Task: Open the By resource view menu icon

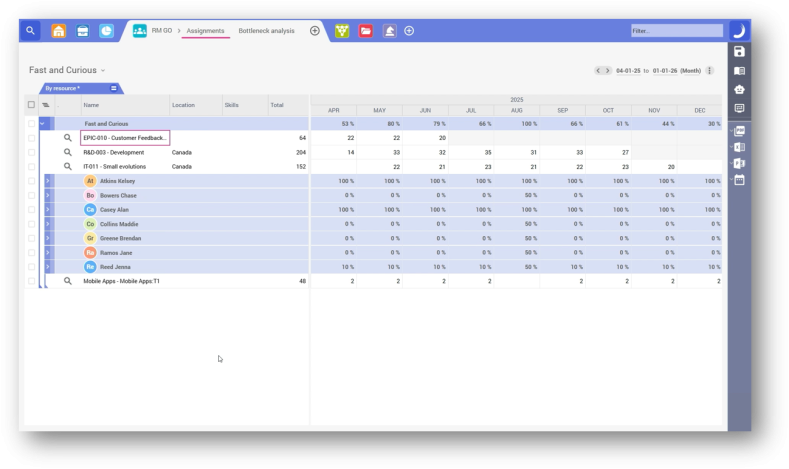Action: pos(114,89)
